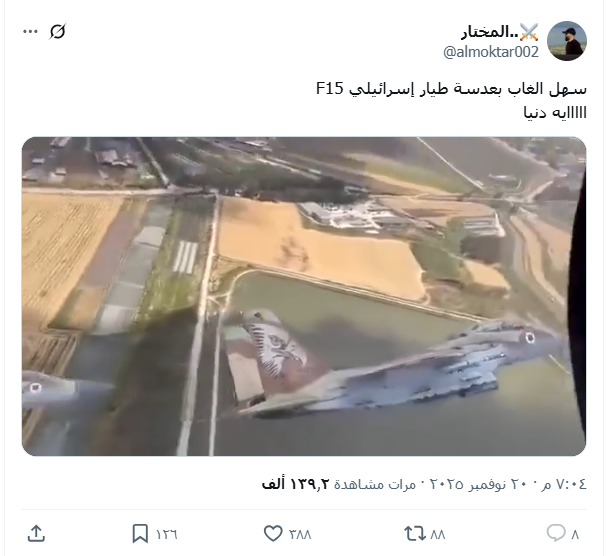Open the three-dots more options menu
This screenshot has width=606, height=556.
[30, 31]
